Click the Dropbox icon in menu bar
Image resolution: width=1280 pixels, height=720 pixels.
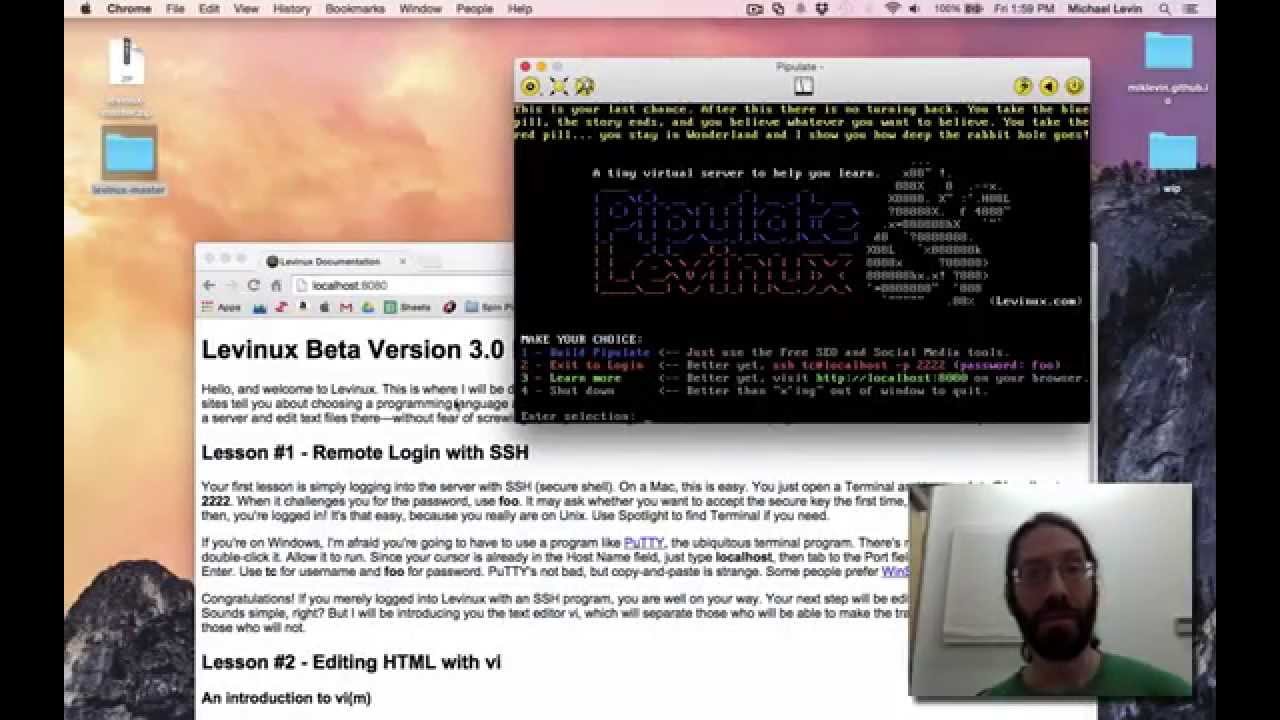[822, 8]
